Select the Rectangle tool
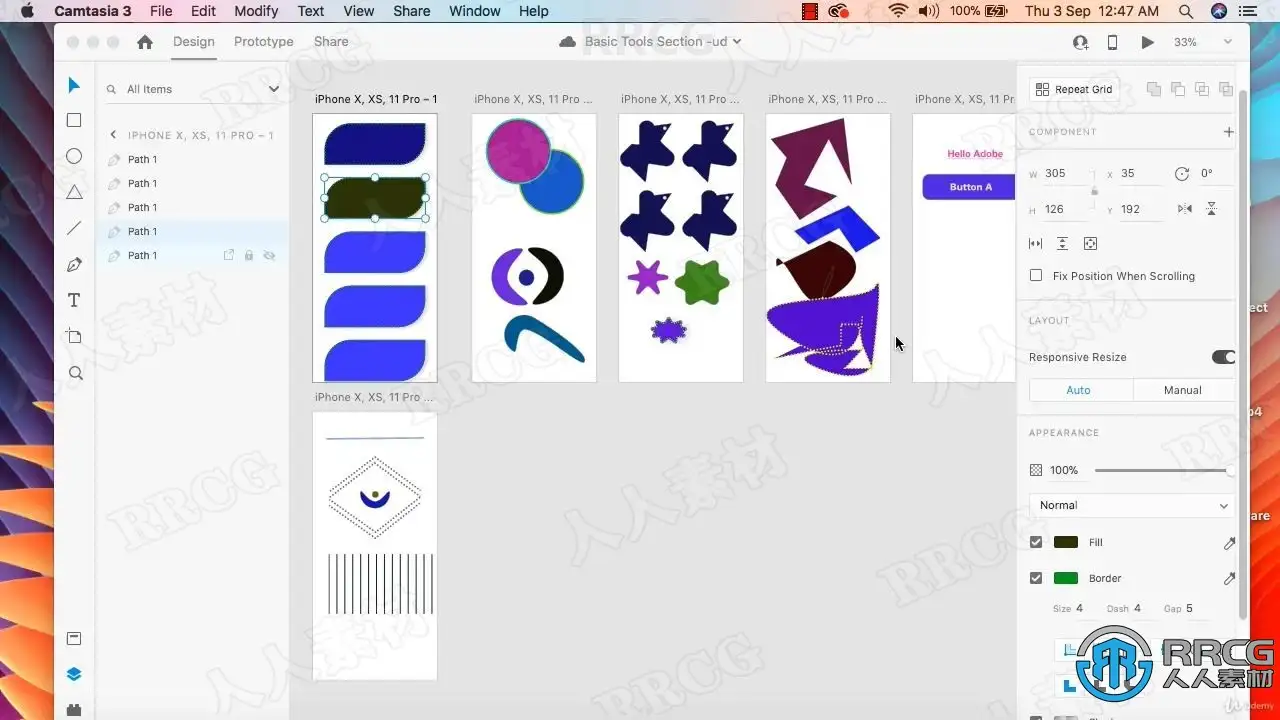 click(x=74, y=120)
